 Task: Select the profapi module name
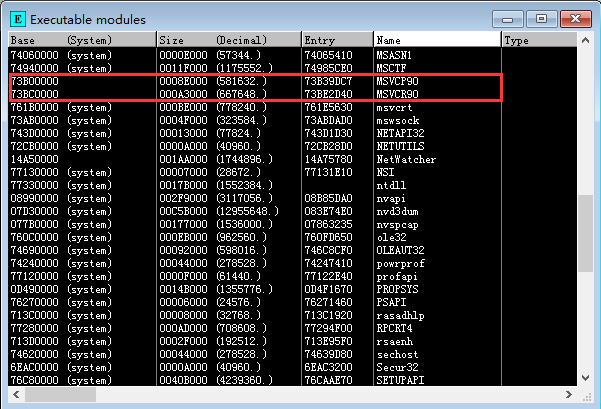pos(397,276)
